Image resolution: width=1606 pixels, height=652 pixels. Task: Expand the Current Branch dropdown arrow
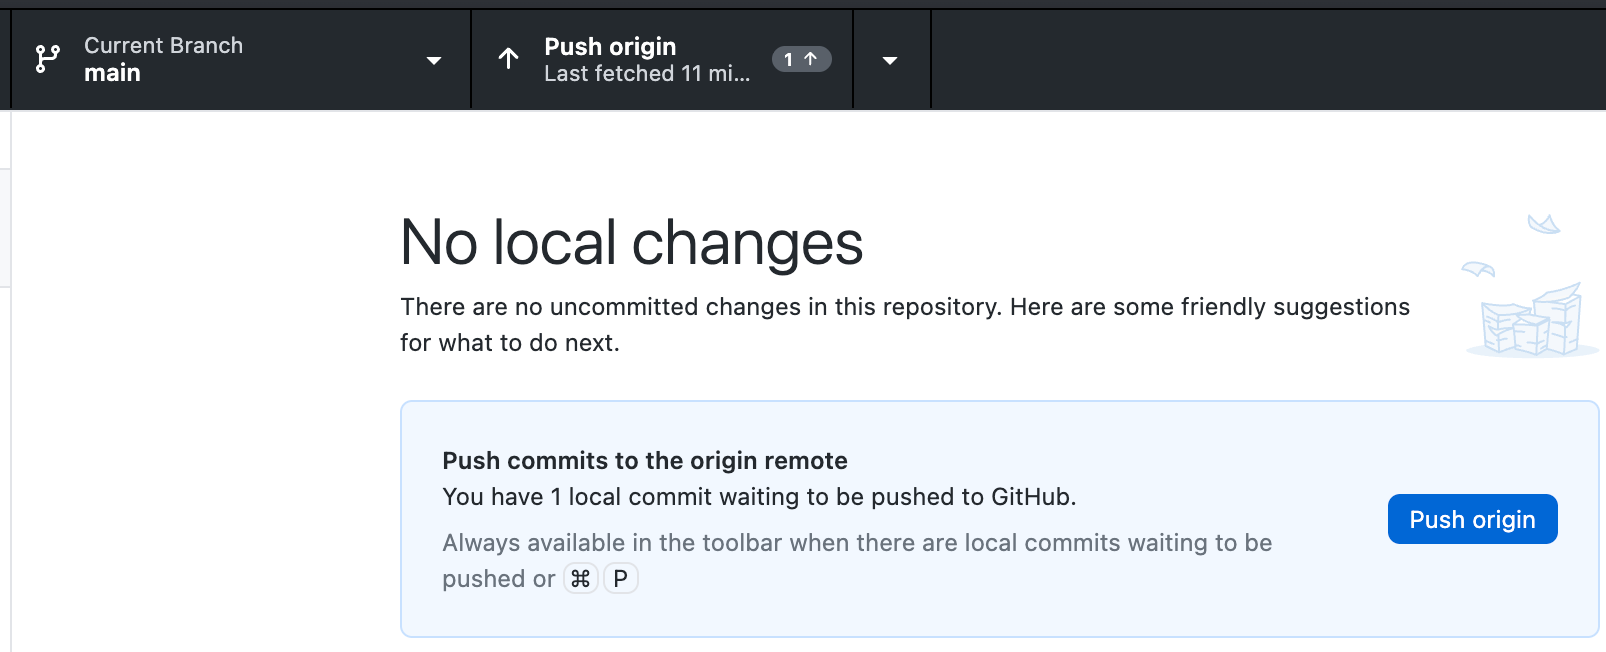point(434,61)
